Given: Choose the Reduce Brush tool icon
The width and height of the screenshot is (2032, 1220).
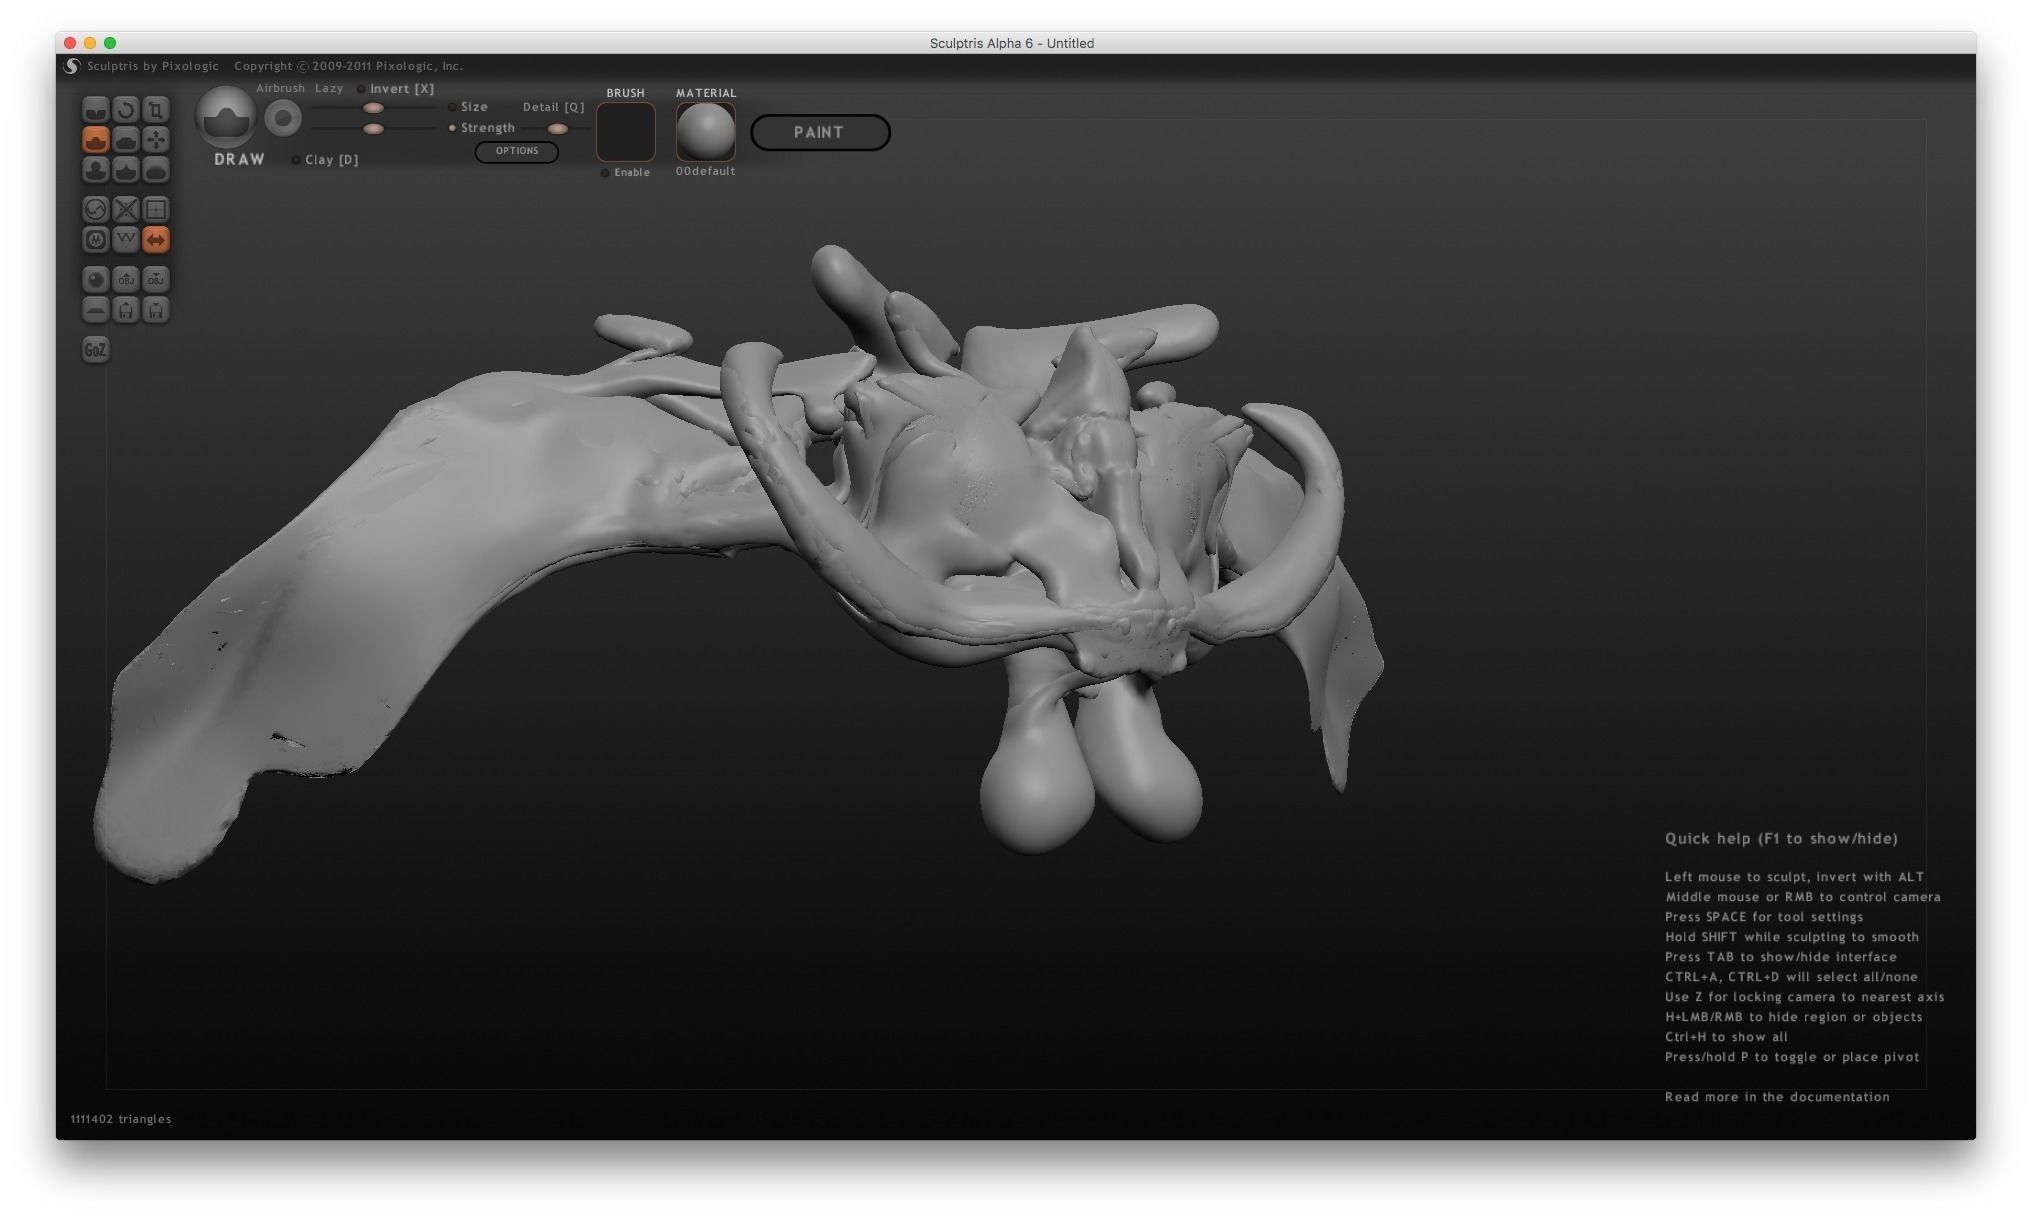Looking at the screenshot, I should click(x=95, y=209).
